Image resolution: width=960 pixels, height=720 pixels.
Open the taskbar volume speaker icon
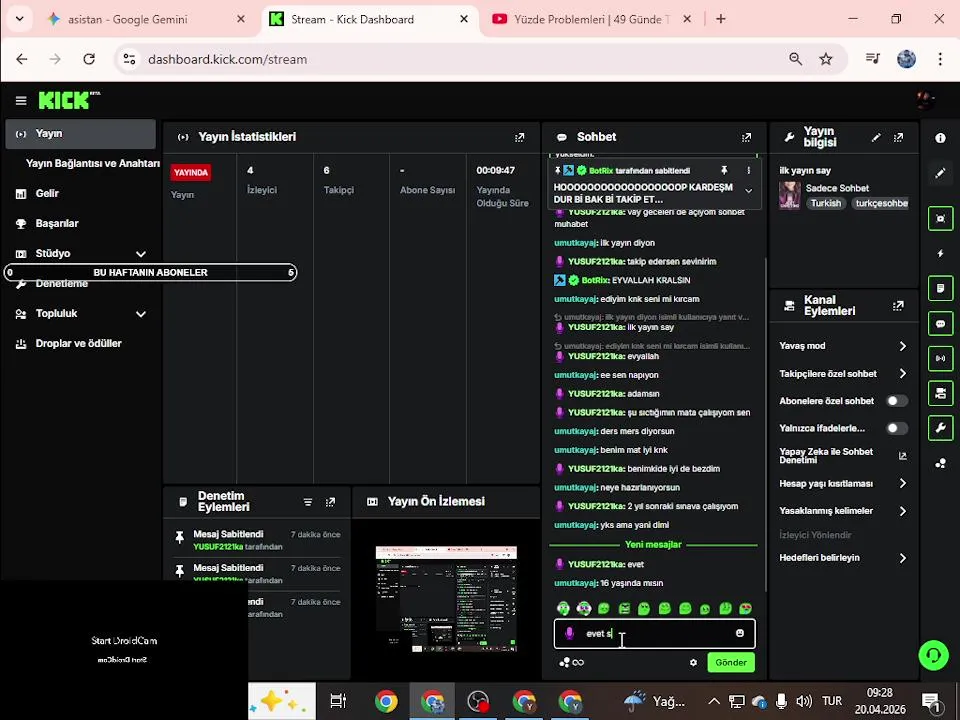coord(804,702)
